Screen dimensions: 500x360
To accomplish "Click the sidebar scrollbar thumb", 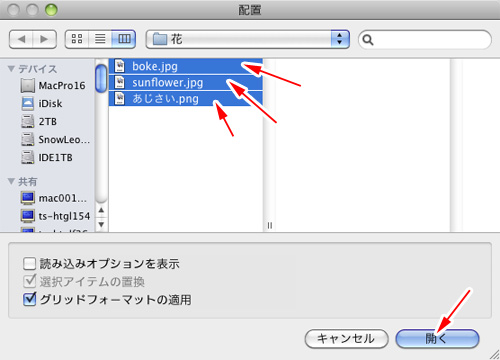I will coord(101,79).
